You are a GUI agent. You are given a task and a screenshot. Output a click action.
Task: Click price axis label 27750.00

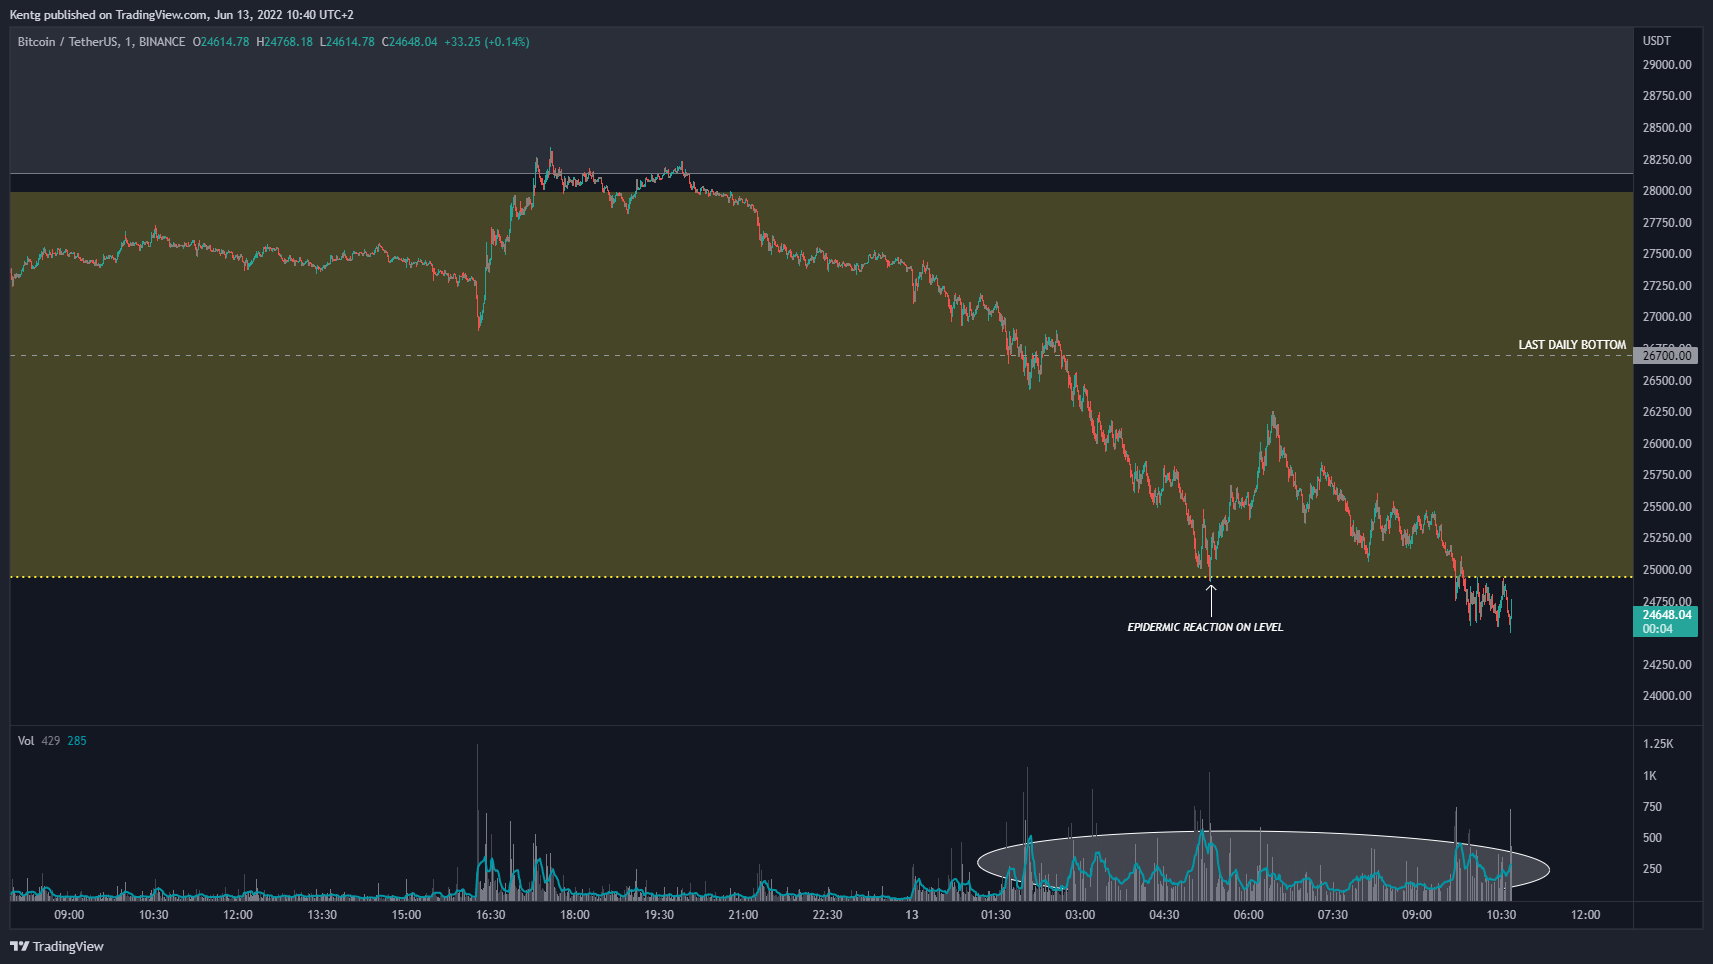(1667, 223)
